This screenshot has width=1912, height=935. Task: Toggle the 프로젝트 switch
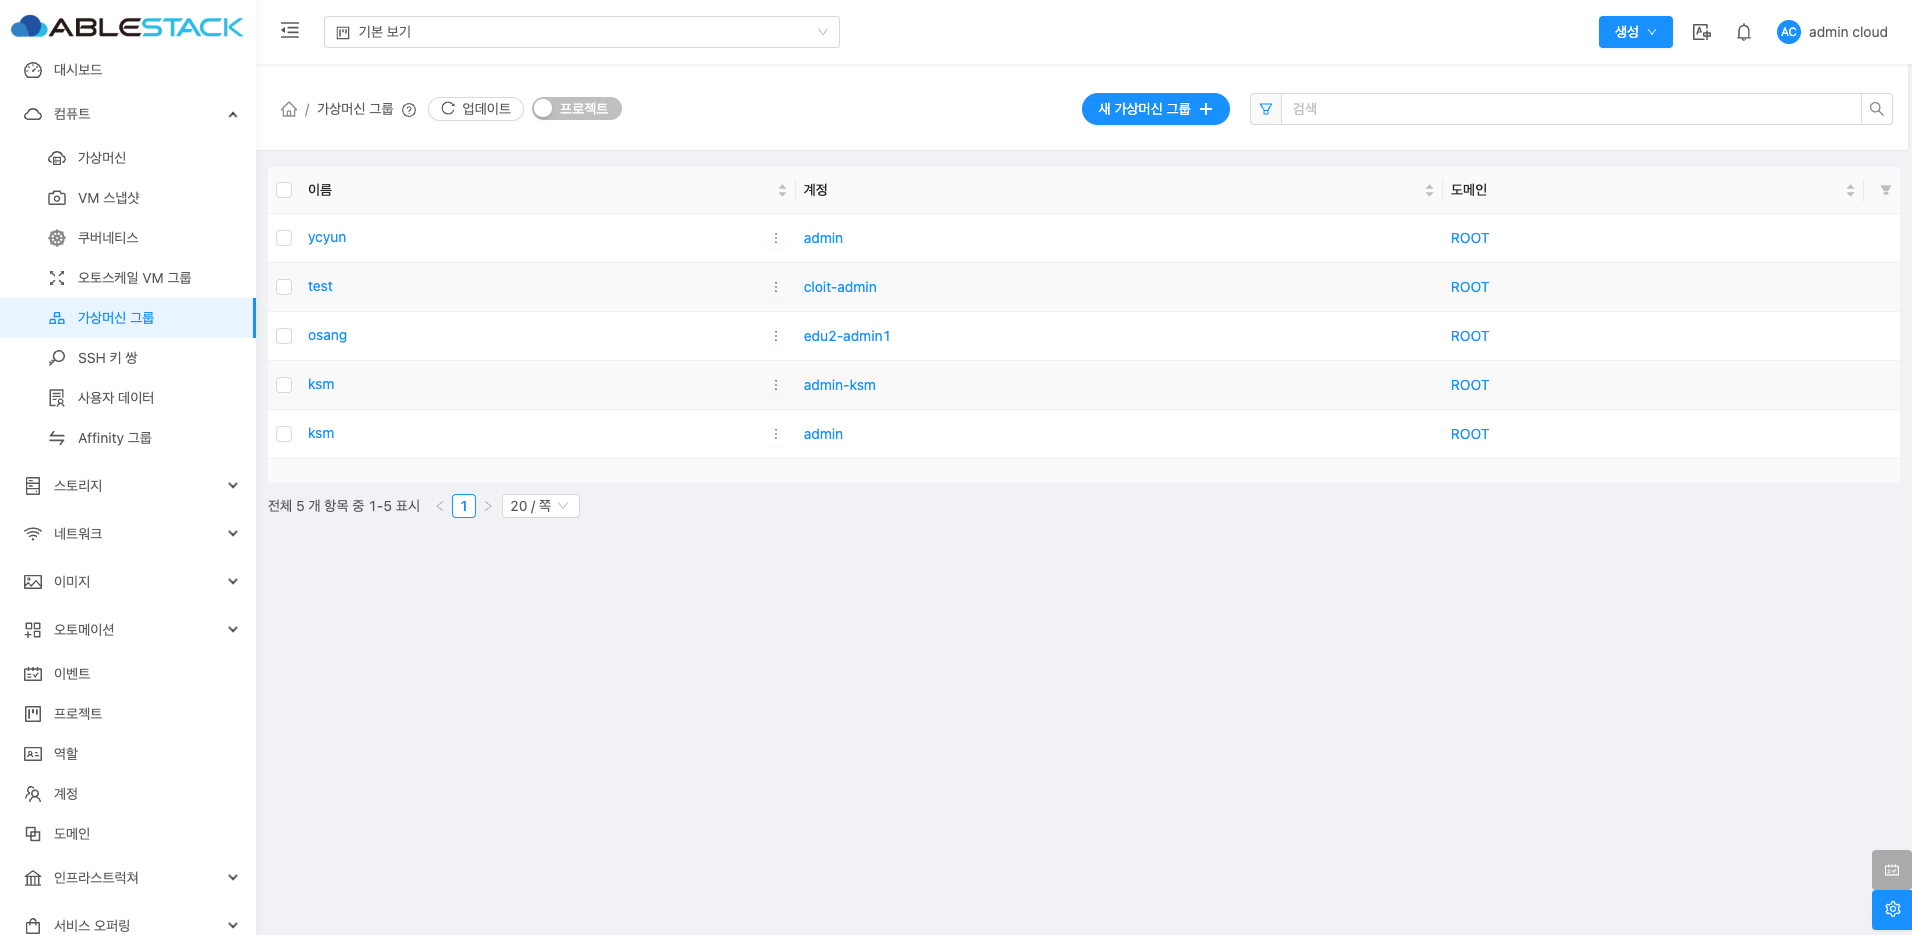[577, 108]
